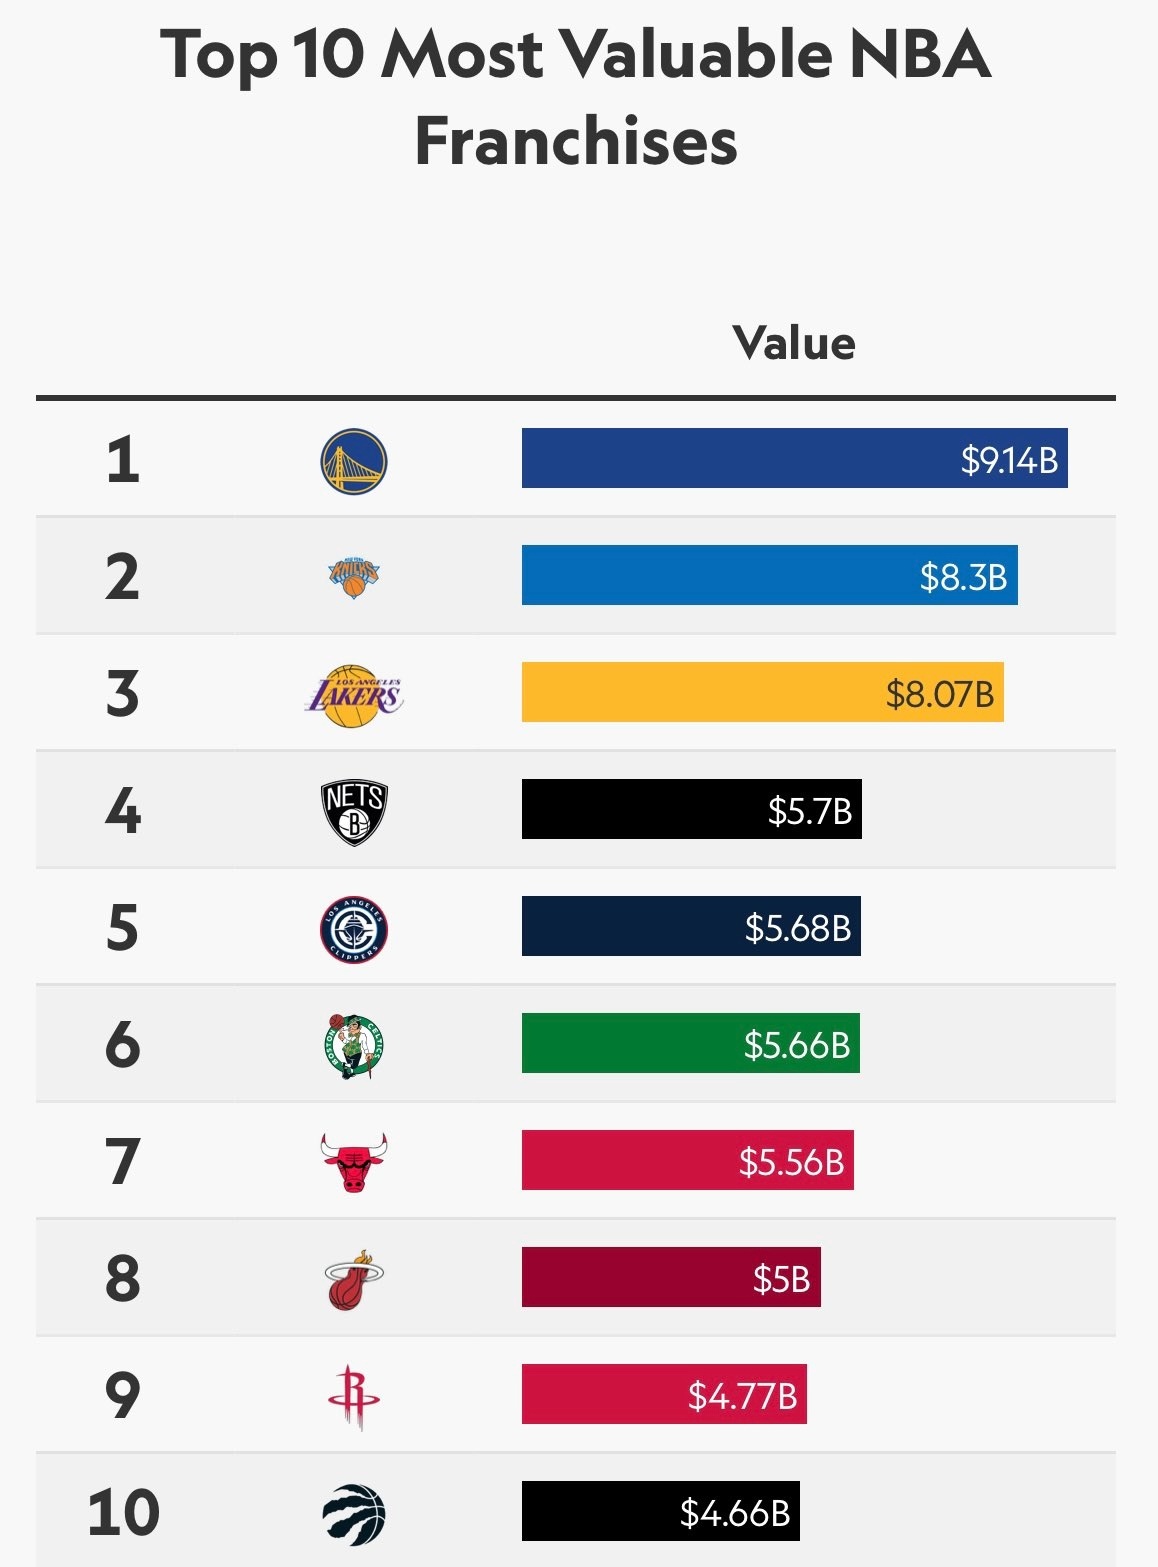
Task: Select the $5B dark red bar
Action: [671, 1277]
